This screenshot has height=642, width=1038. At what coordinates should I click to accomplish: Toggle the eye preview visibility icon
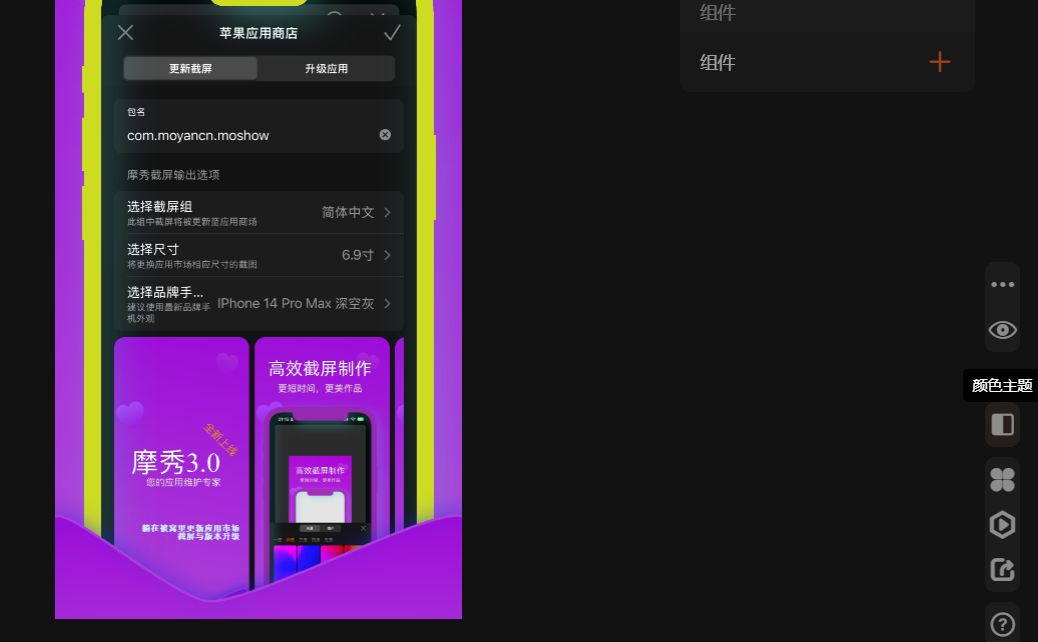click(1002, 330)
